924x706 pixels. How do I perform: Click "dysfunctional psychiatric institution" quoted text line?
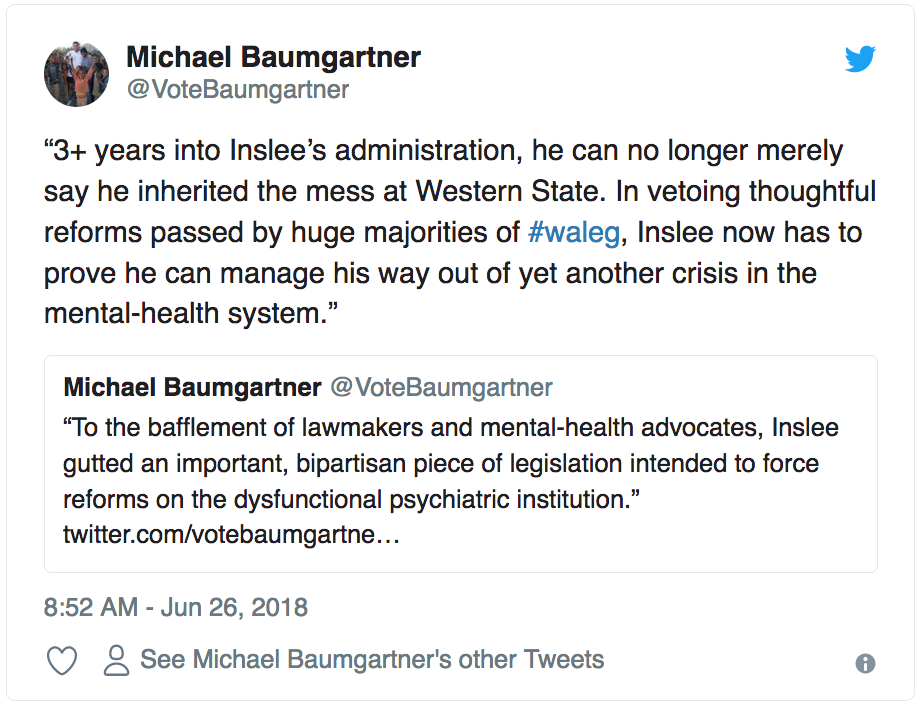[351, 500]
